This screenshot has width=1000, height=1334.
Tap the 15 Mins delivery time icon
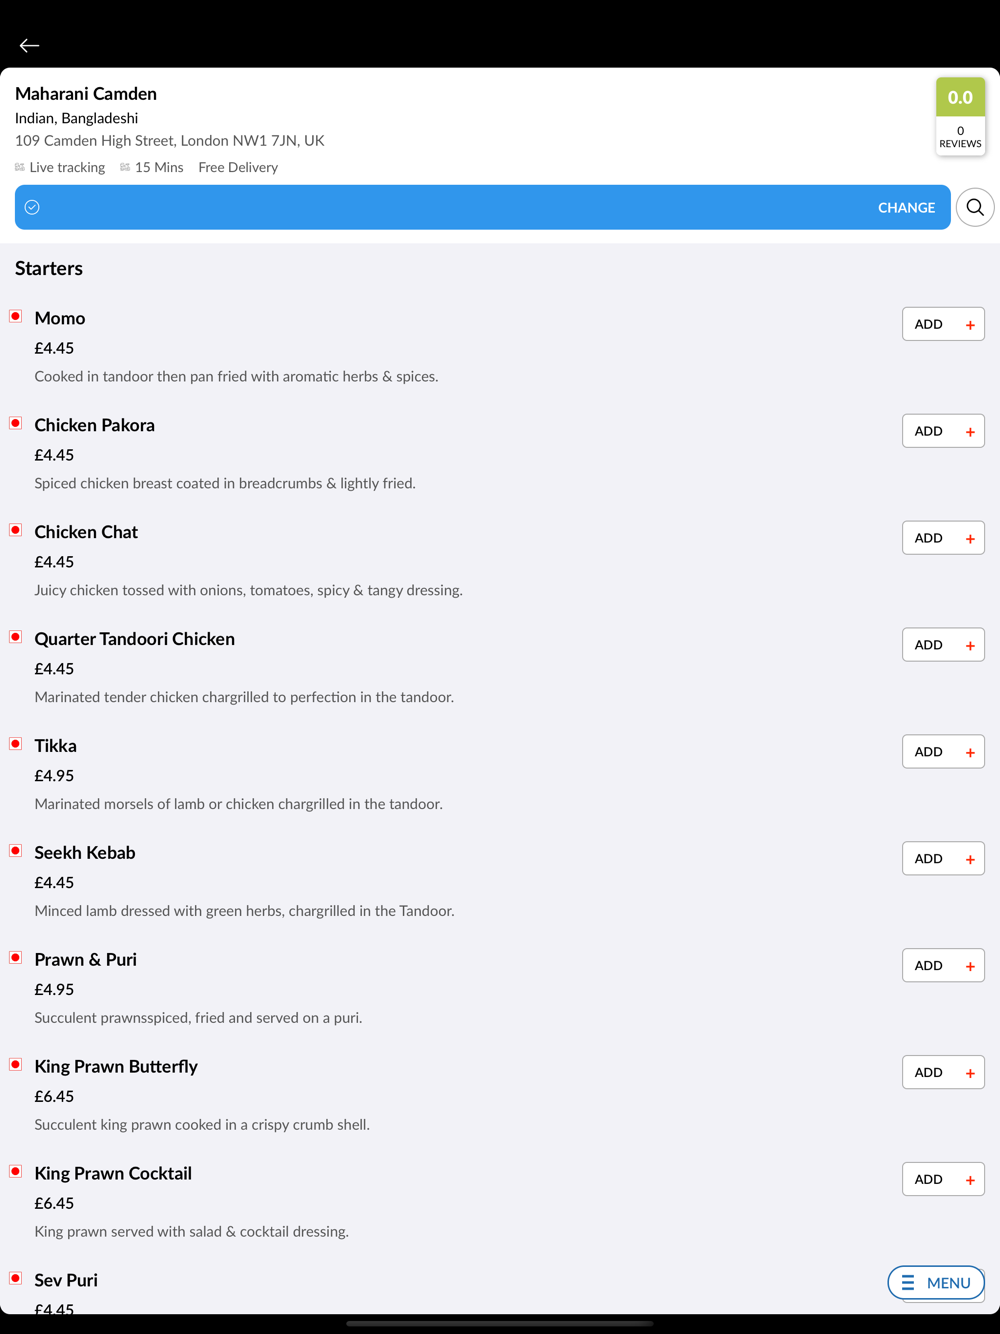(x=125, y=167)
